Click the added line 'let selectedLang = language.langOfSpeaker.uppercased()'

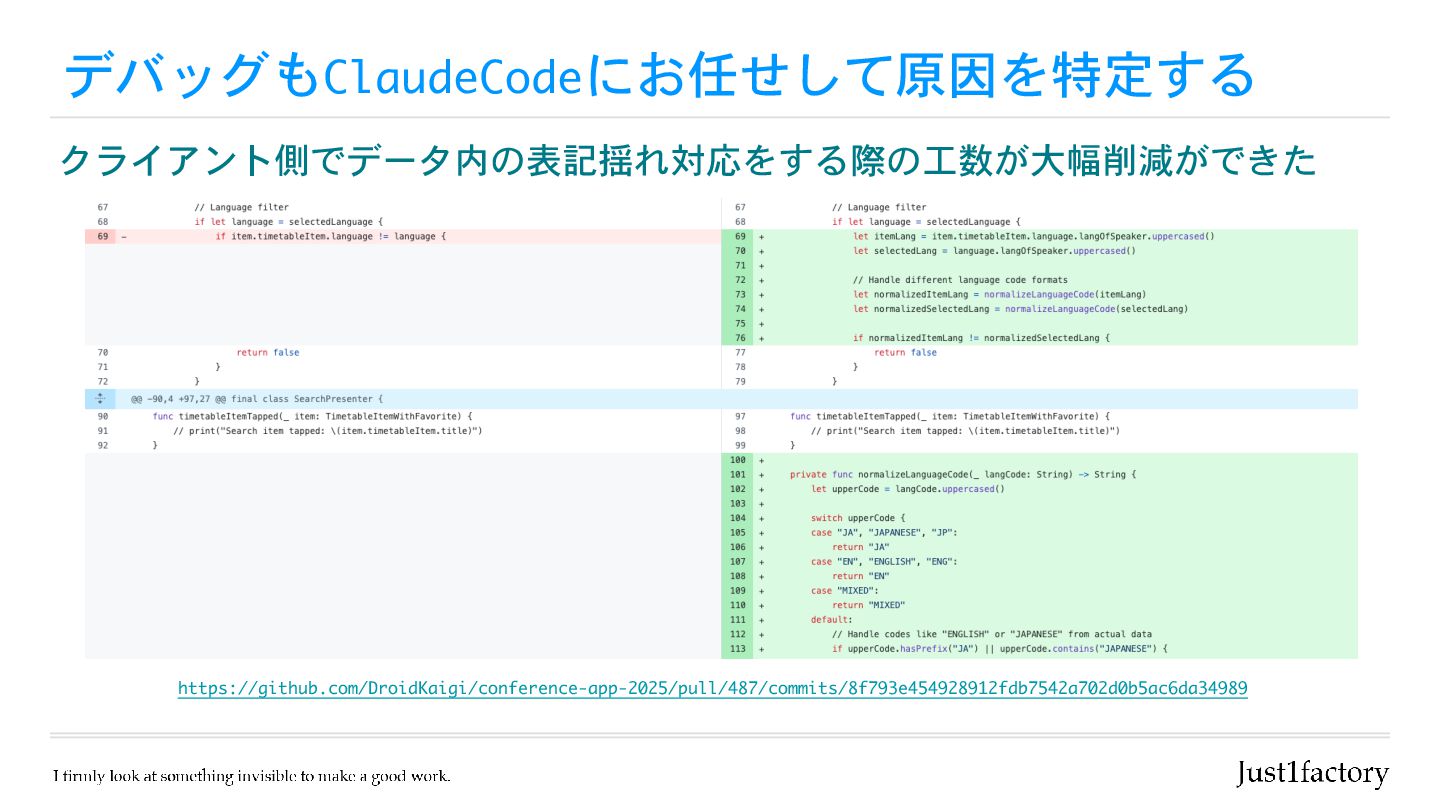click(x=994, y=251)
